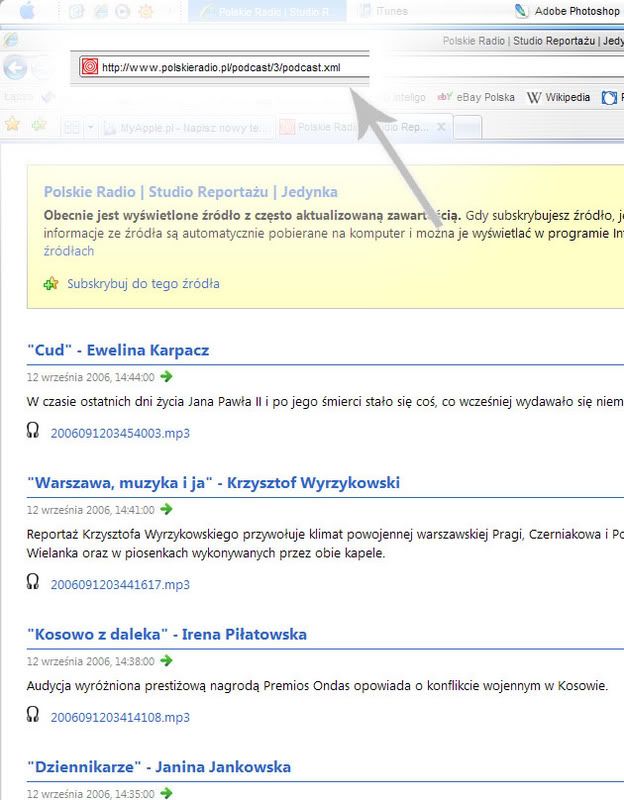The height and width of the screenshot is (800, 624).
Task: Click the 'źródłach' learn more link
Action: click(x=68, y=251)
